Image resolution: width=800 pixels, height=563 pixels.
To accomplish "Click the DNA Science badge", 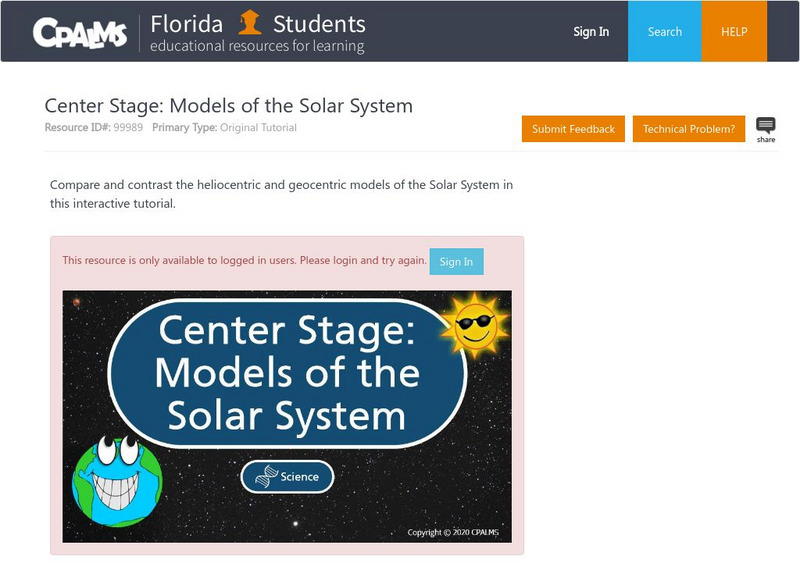I will 287,477.
